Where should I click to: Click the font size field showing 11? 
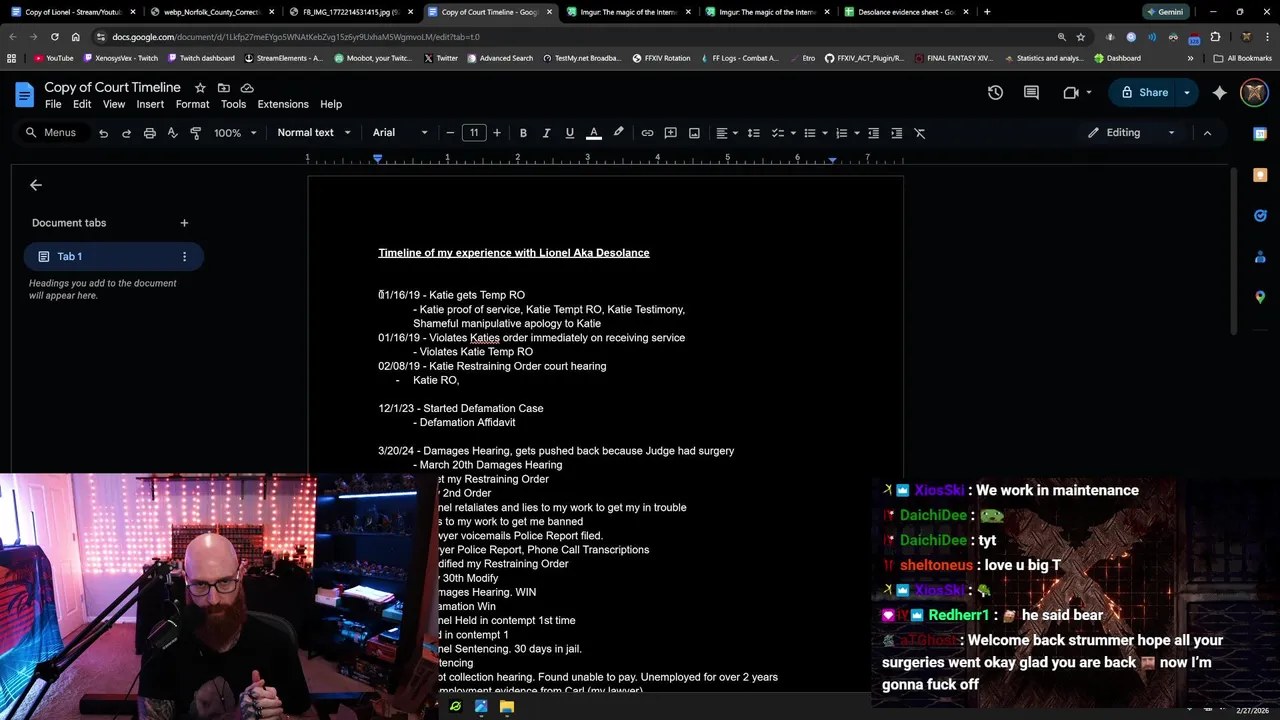tap(474, 133)
